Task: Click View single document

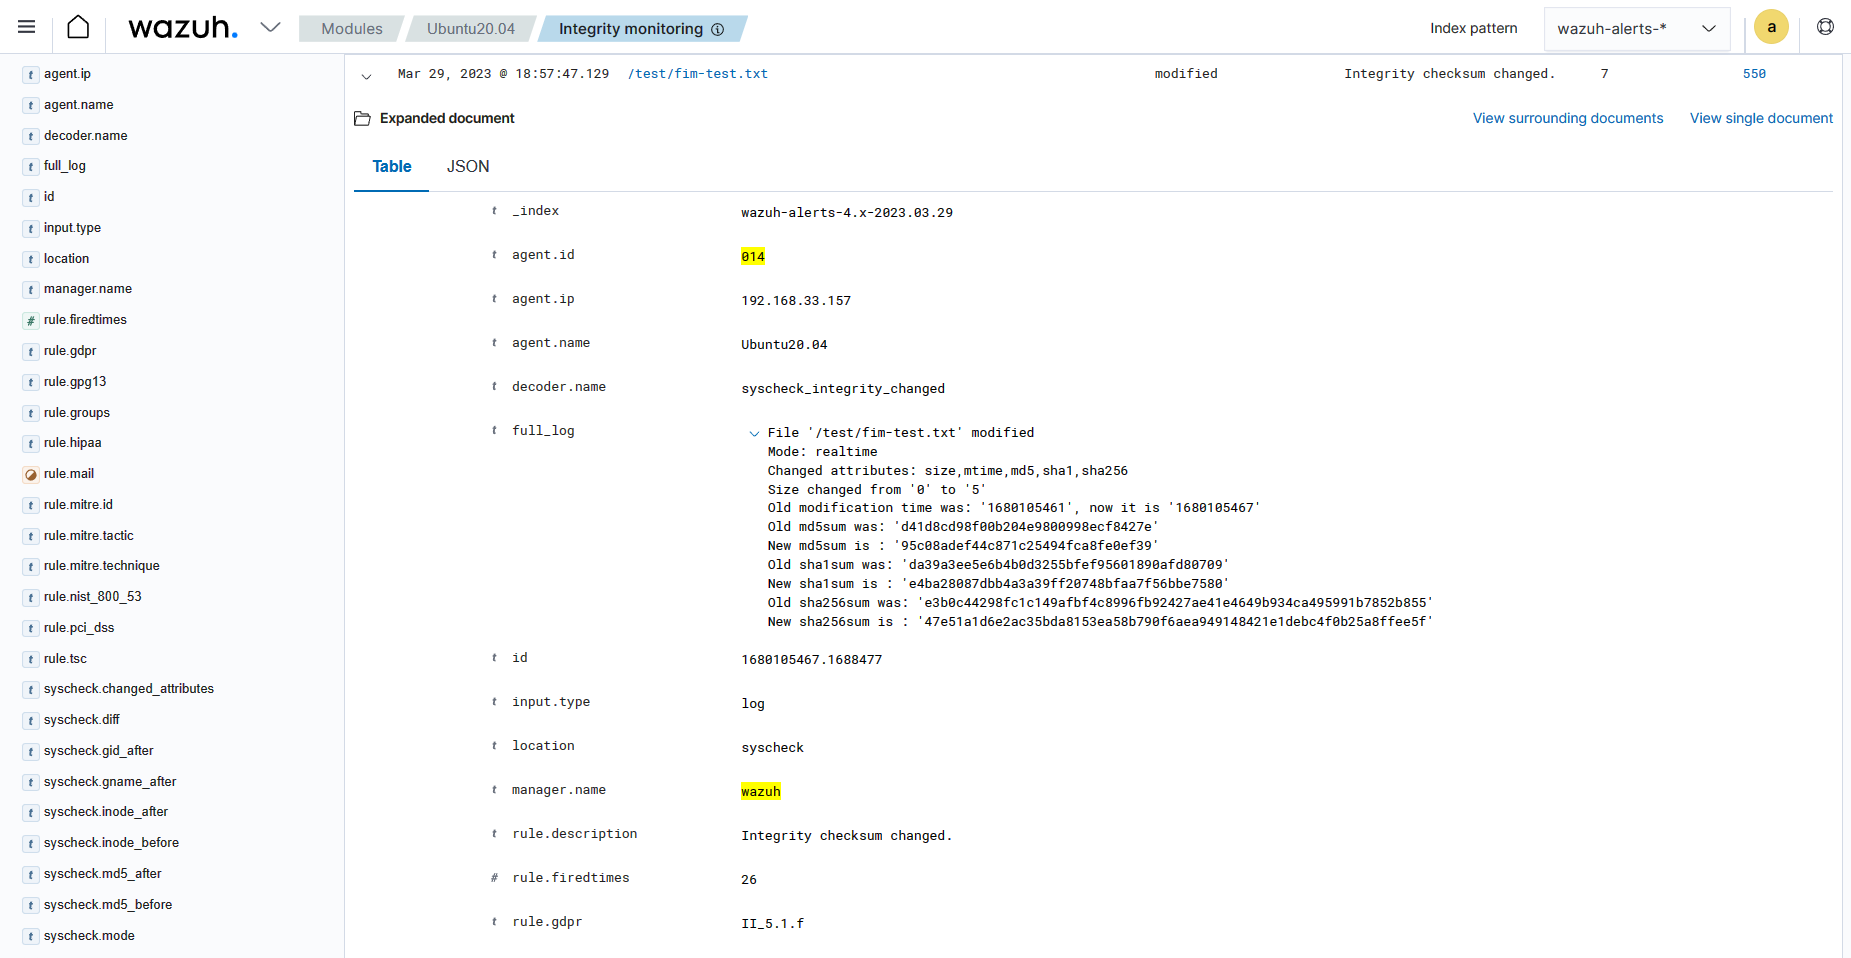Action: tap(1761, 118)
